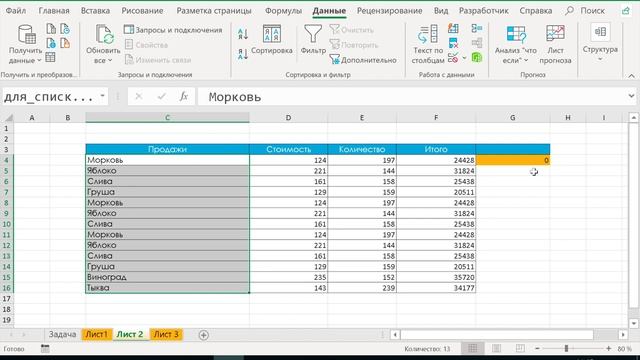Switch to the Формулы tab
The width and height of the screenshot is (640, 360).
[283, 11]
